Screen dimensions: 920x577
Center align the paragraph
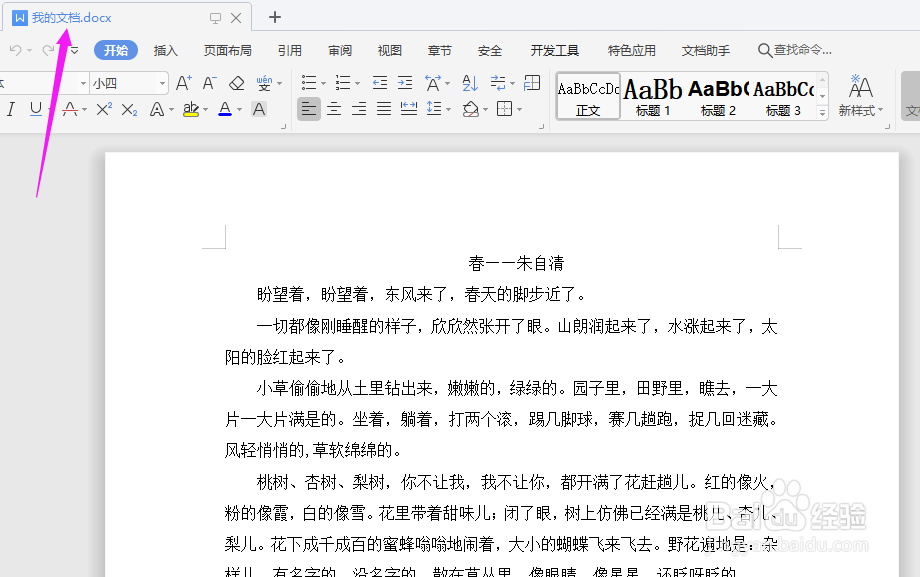(334, 109)
